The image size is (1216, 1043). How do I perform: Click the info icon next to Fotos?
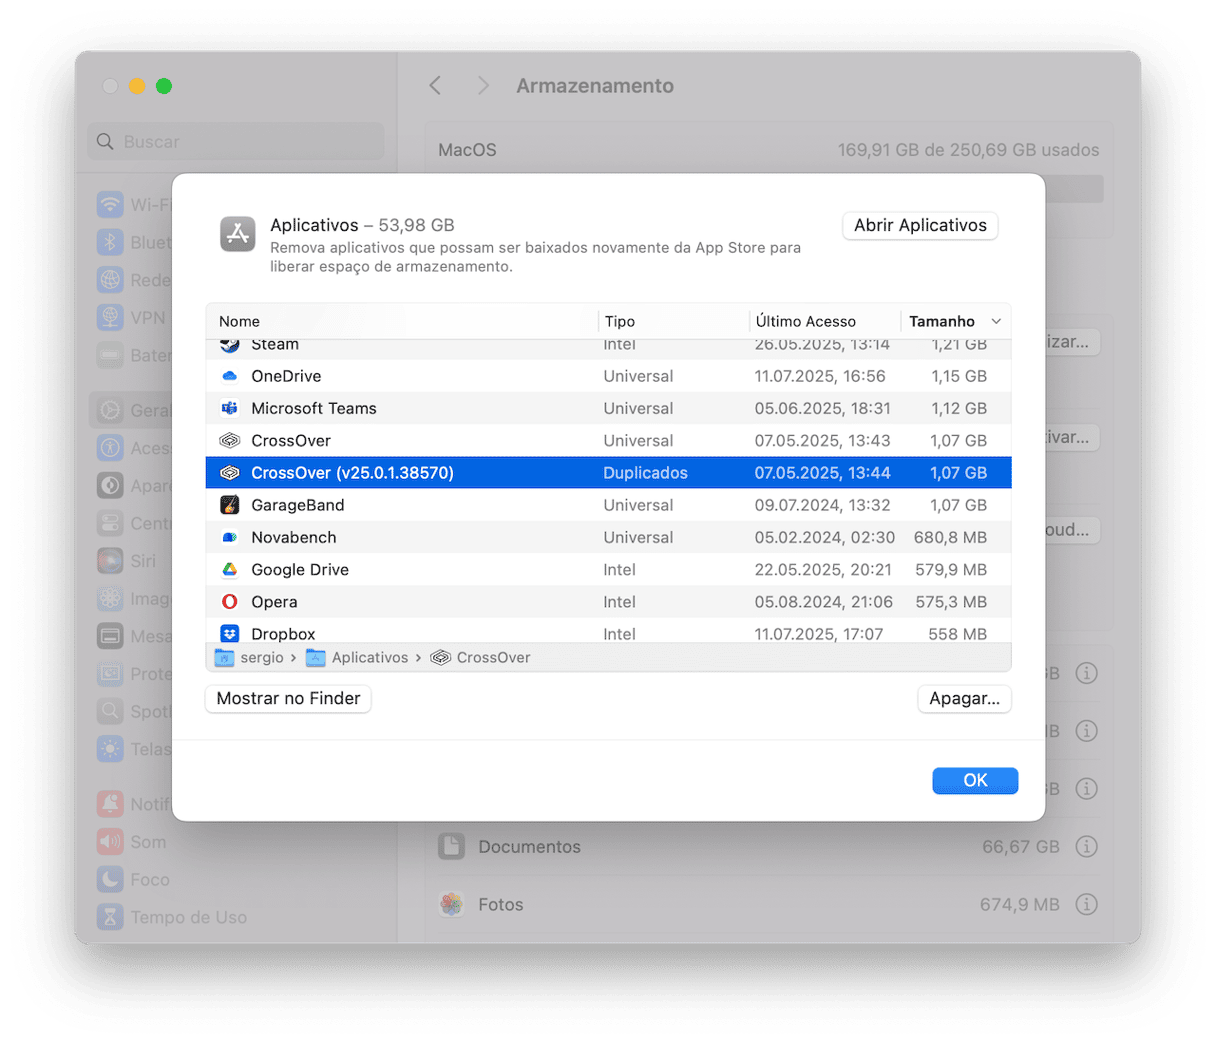coord(1087,904)
